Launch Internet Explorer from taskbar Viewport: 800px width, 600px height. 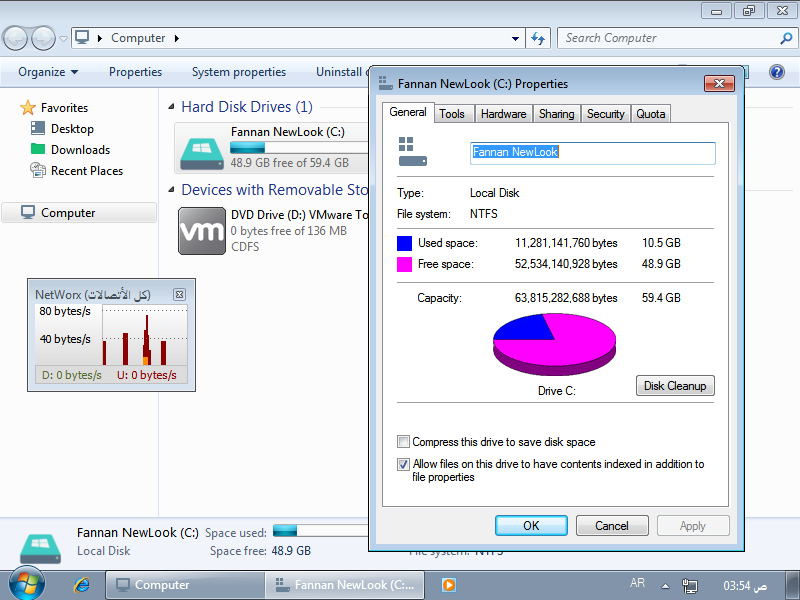tap(81, 585)
